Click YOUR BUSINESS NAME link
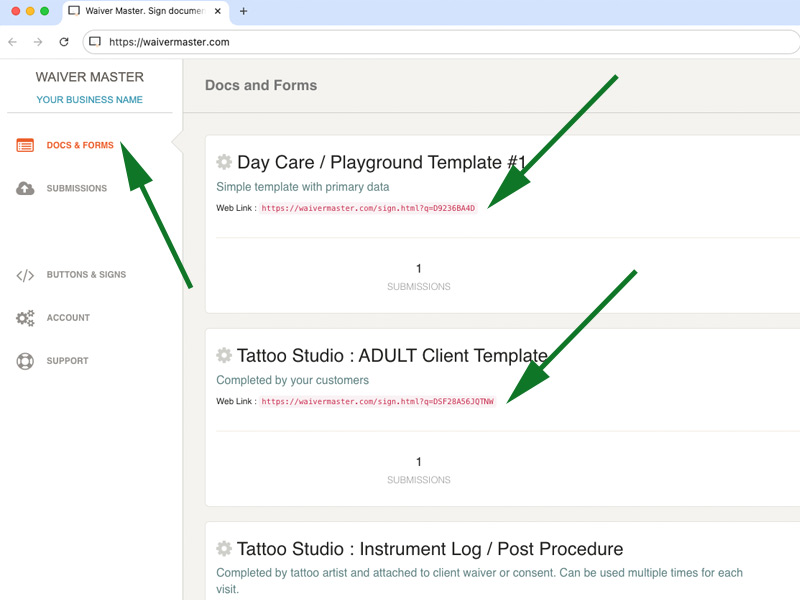 (89, 99)
